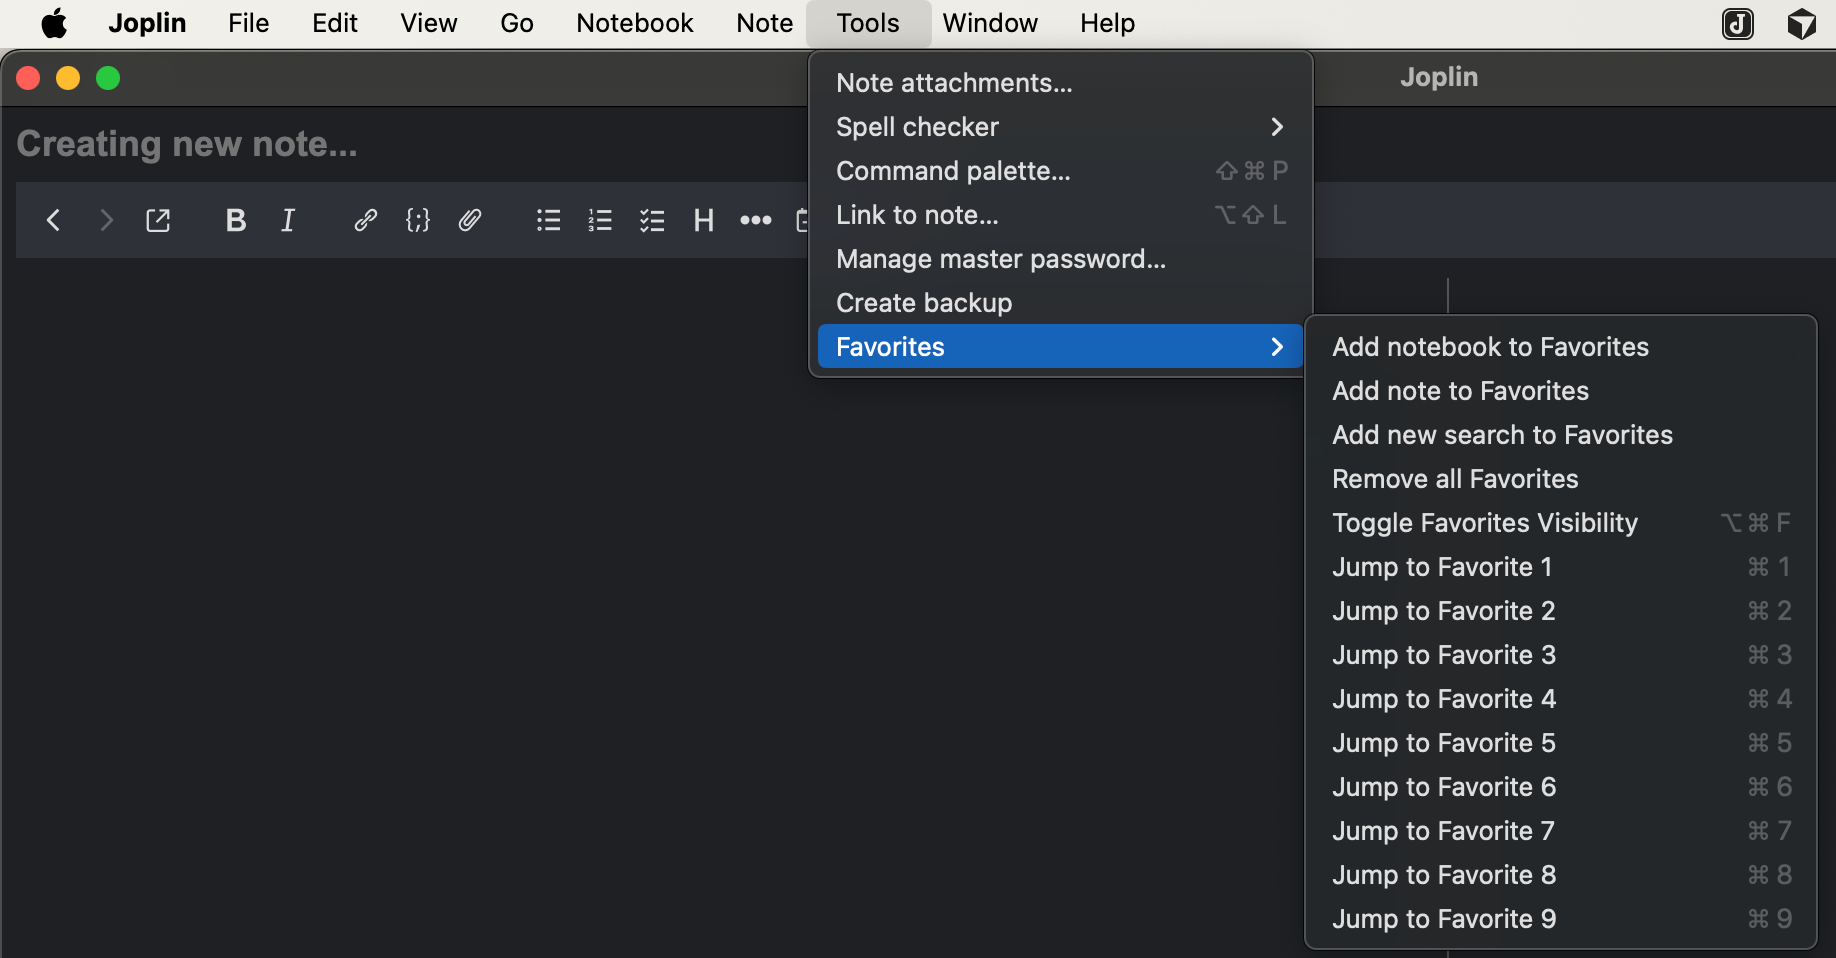Click the Joplin J icon in menu bar

point(1738,23)
